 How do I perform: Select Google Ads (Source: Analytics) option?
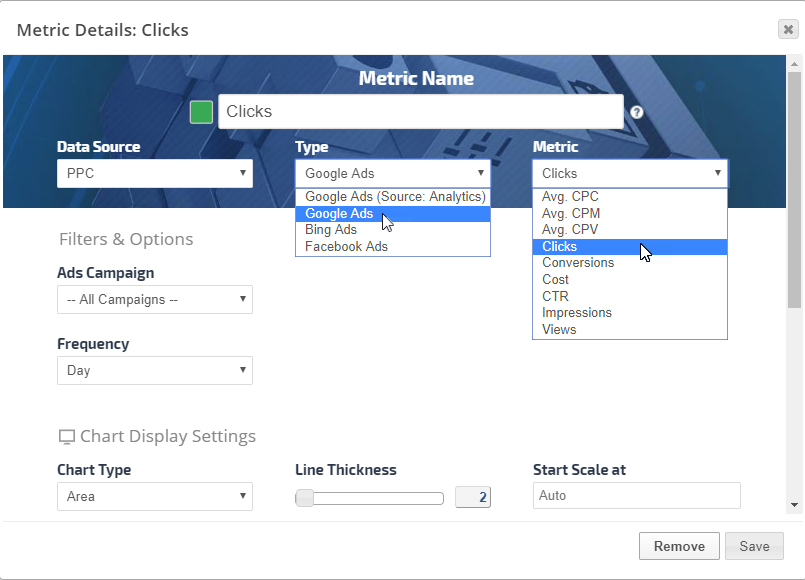pyautogui.click(x=395, y=197)
